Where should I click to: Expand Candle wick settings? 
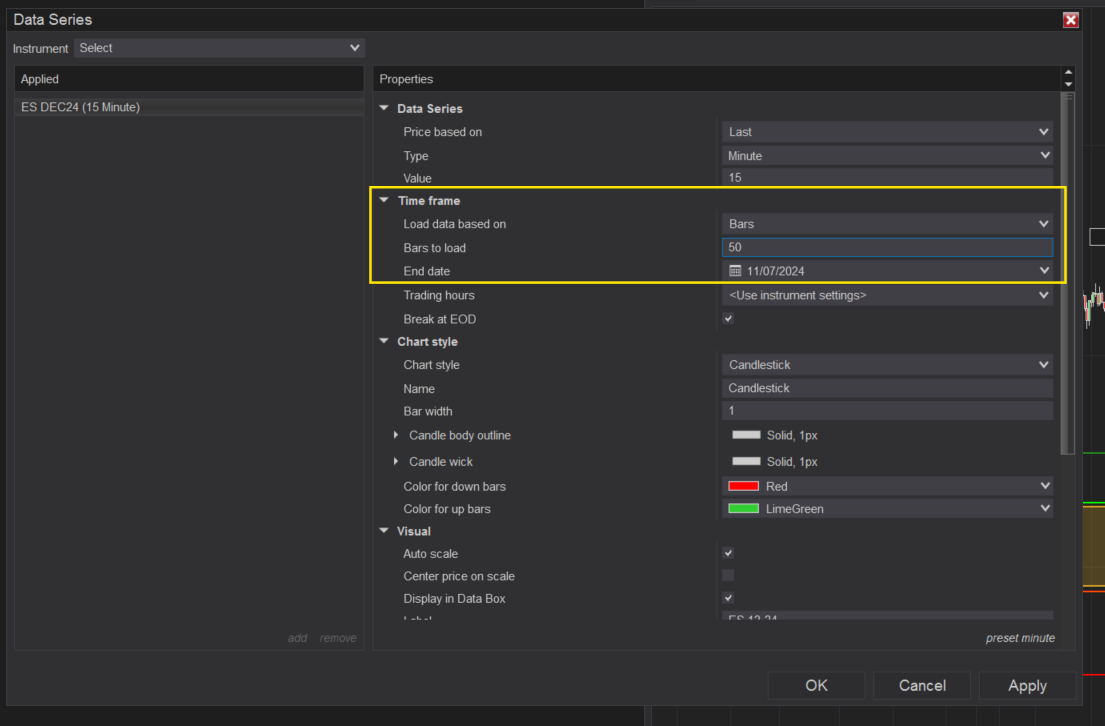point(396,462)
